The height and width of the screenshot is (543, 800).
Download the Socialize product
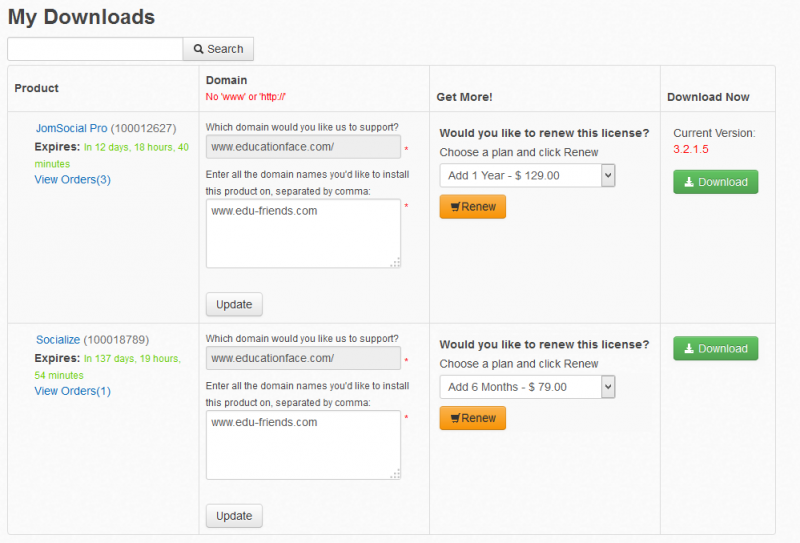(715, 349)
